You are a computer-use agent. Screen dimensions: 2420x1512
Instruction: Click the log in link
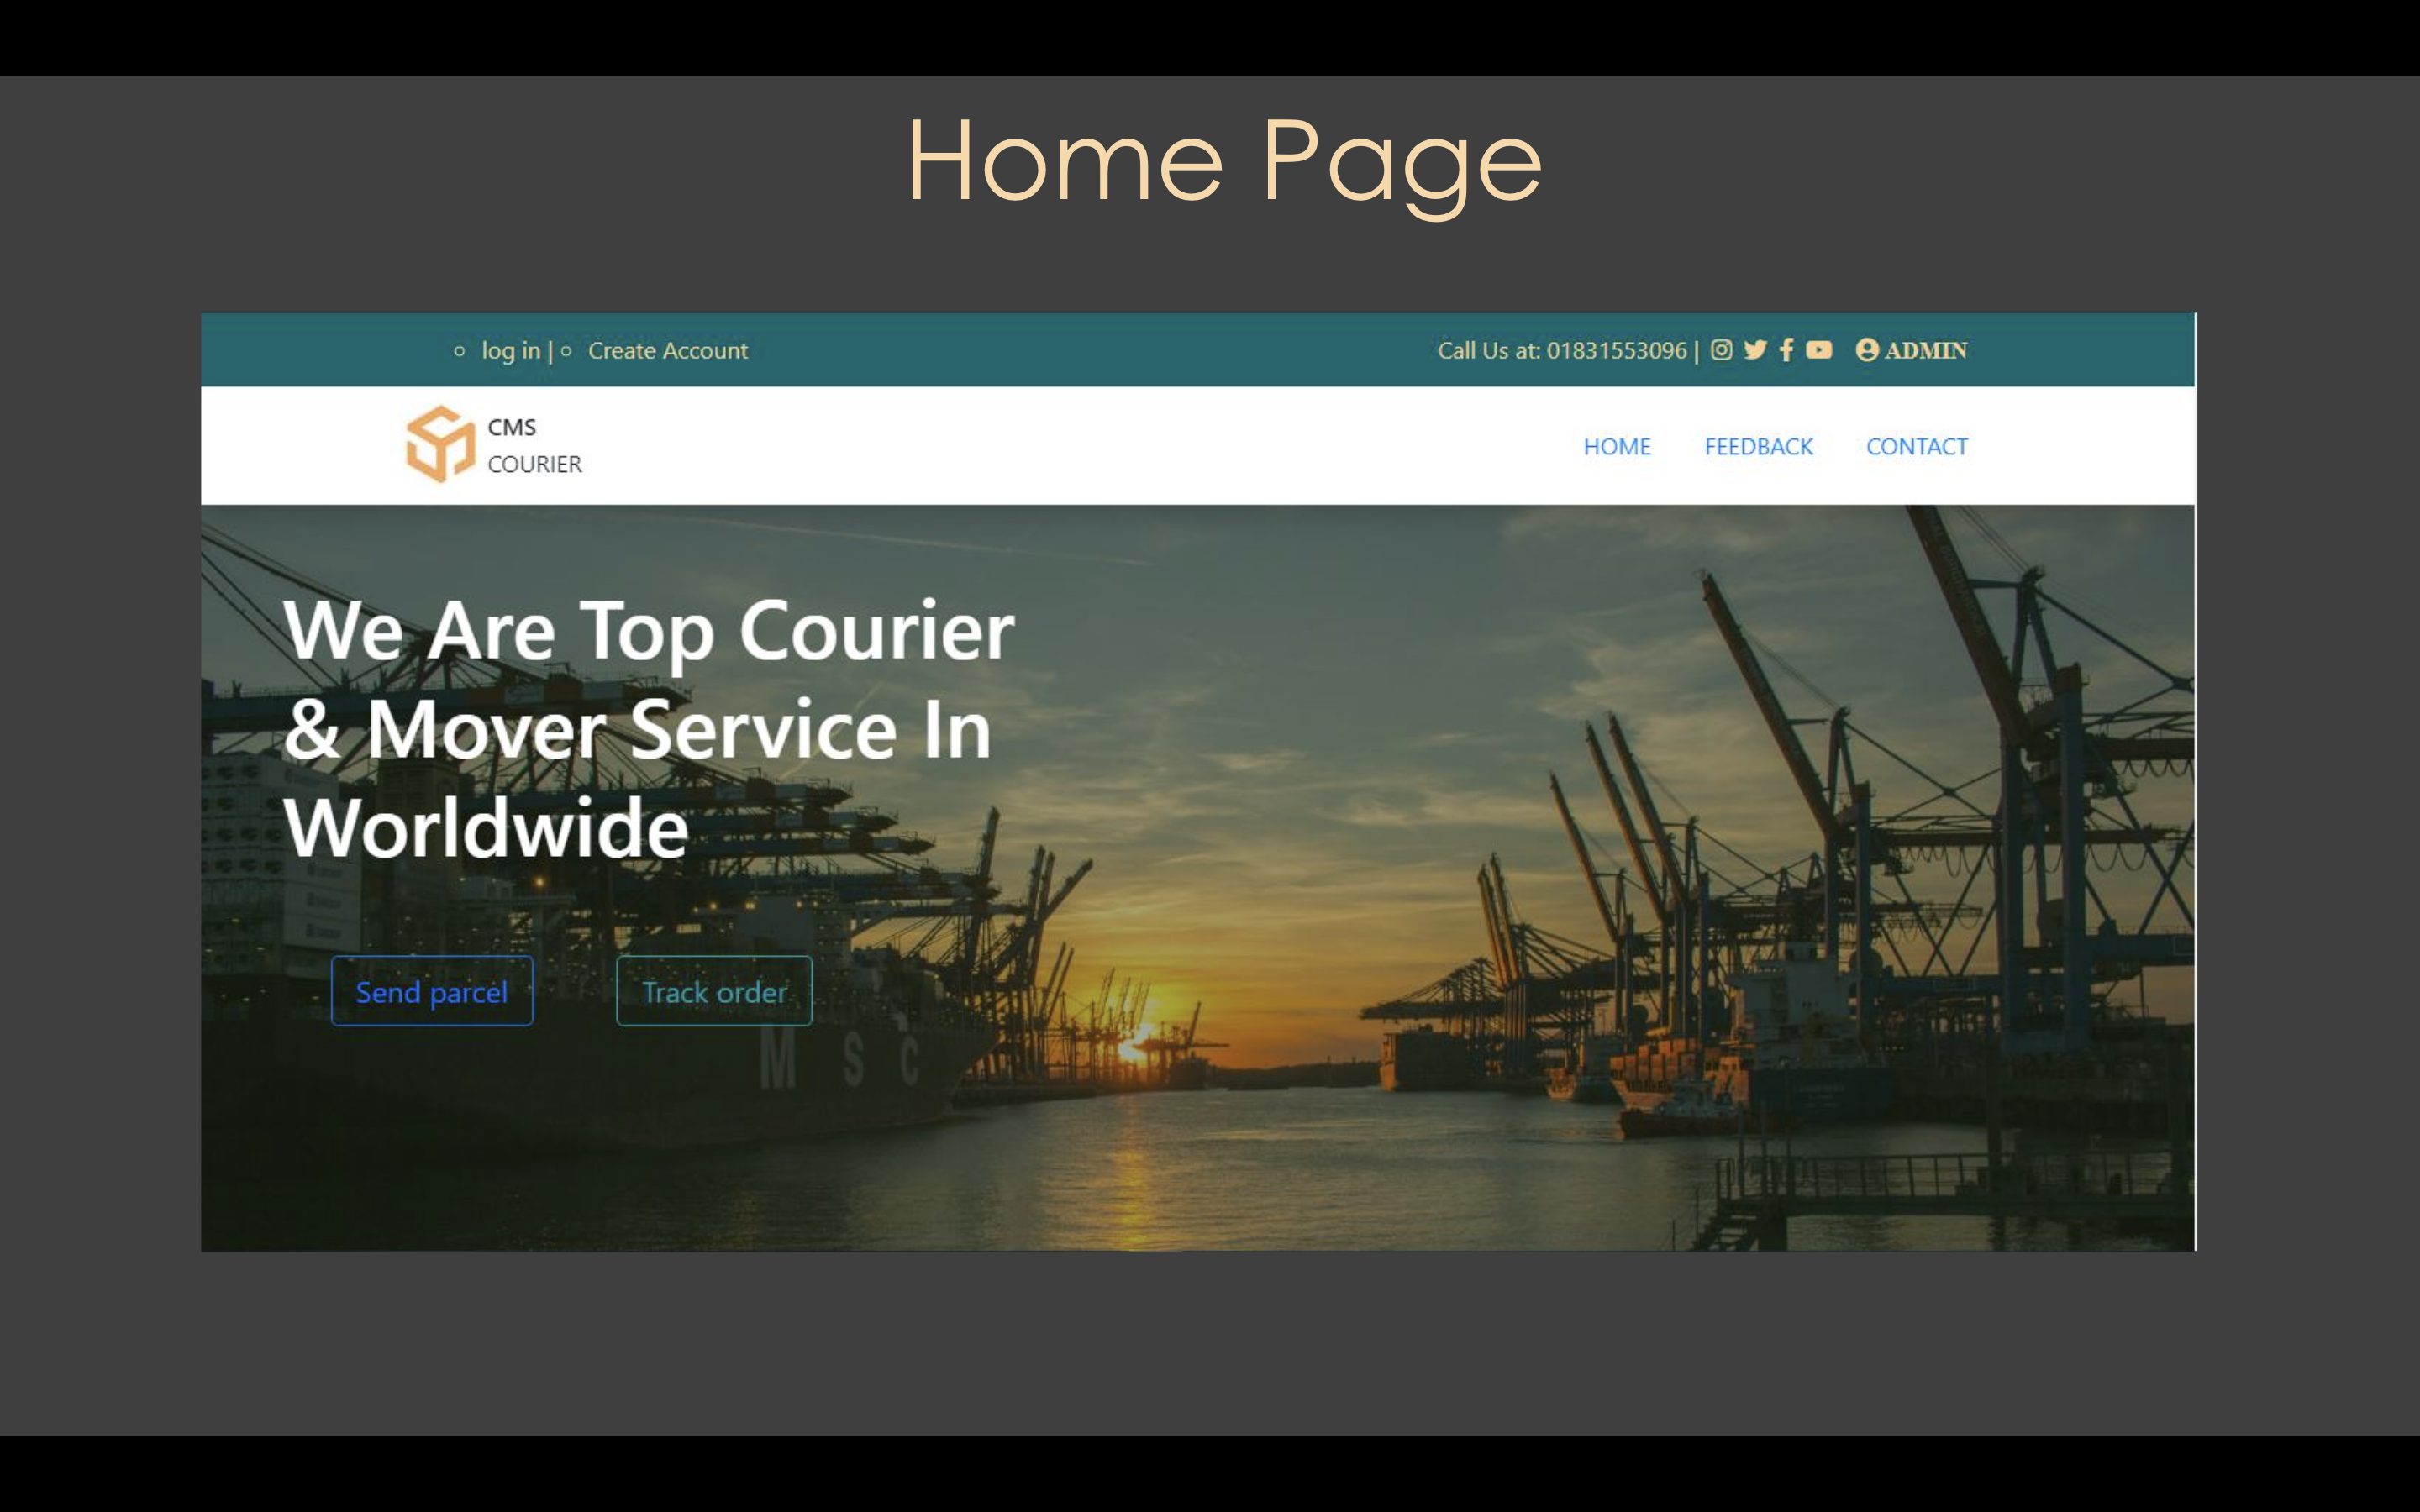click(509, 351)
